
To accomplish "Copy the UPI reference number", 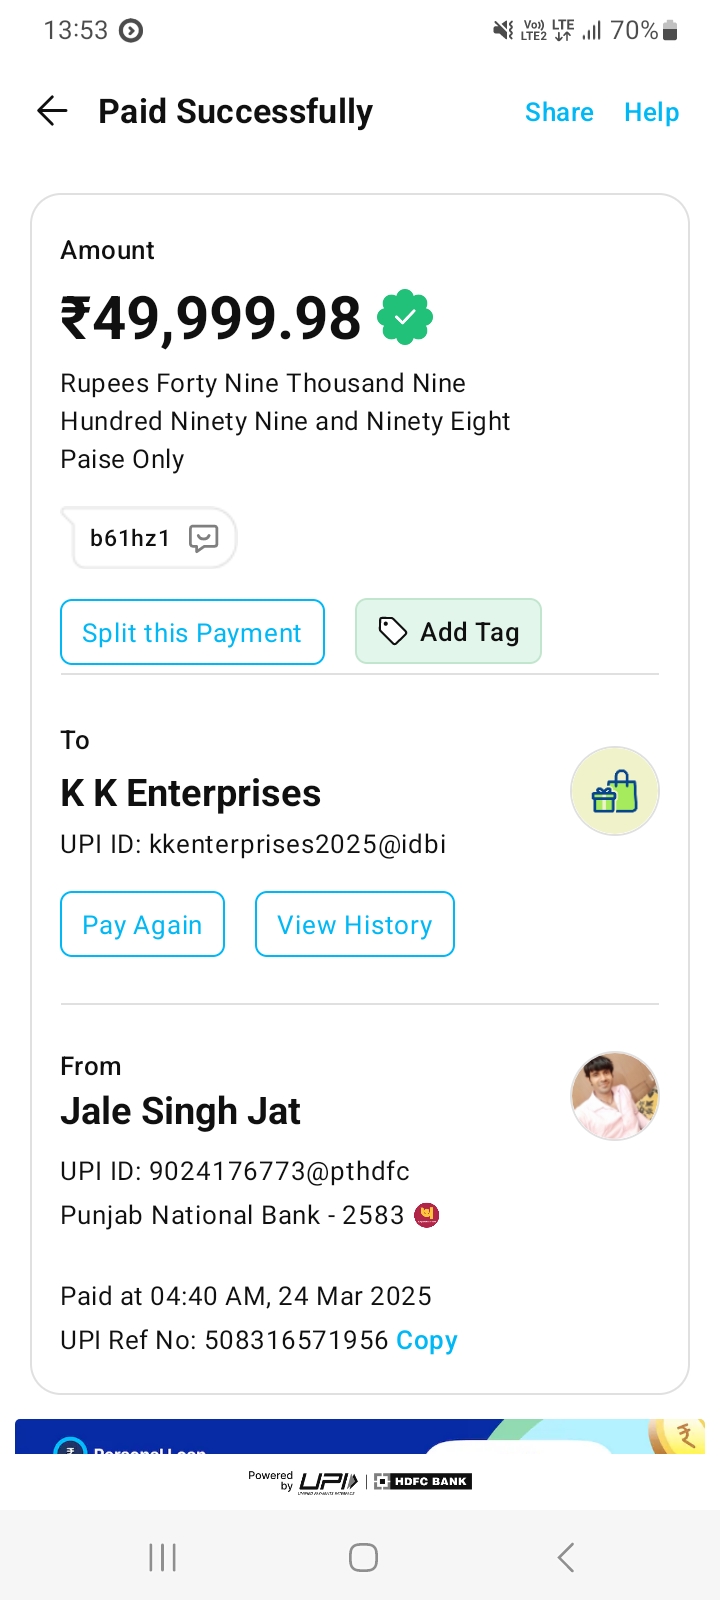I will [427, 1340].
